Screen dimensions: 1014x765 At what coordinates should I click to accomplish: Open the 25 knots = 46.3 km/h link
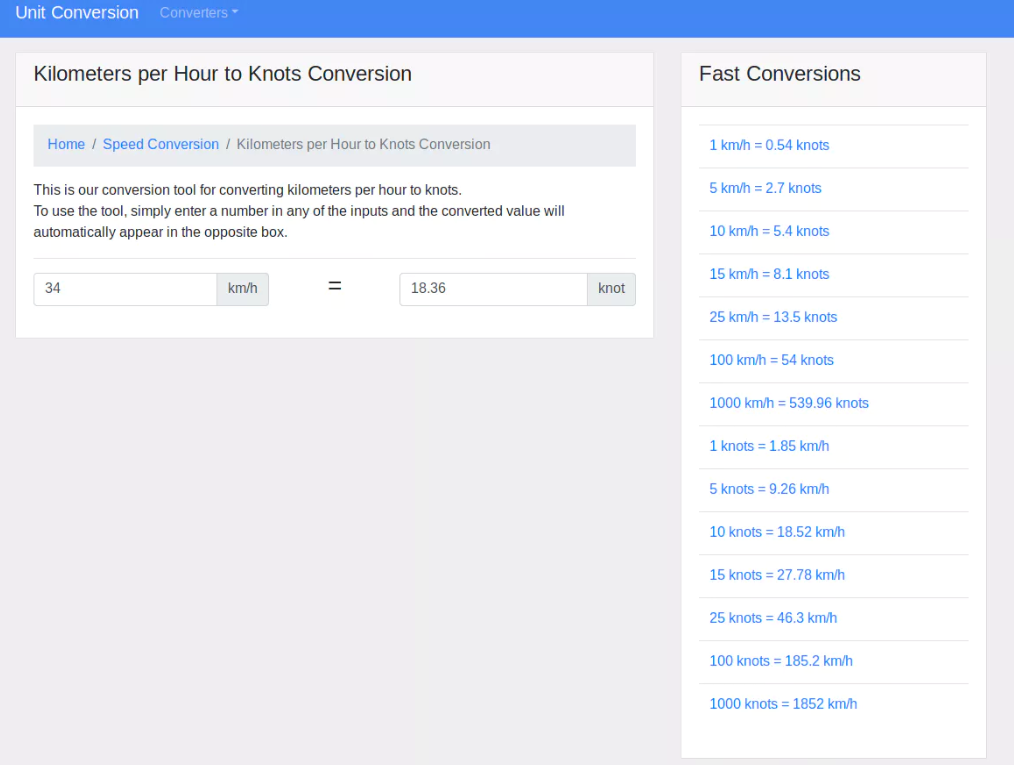(773, 618)
